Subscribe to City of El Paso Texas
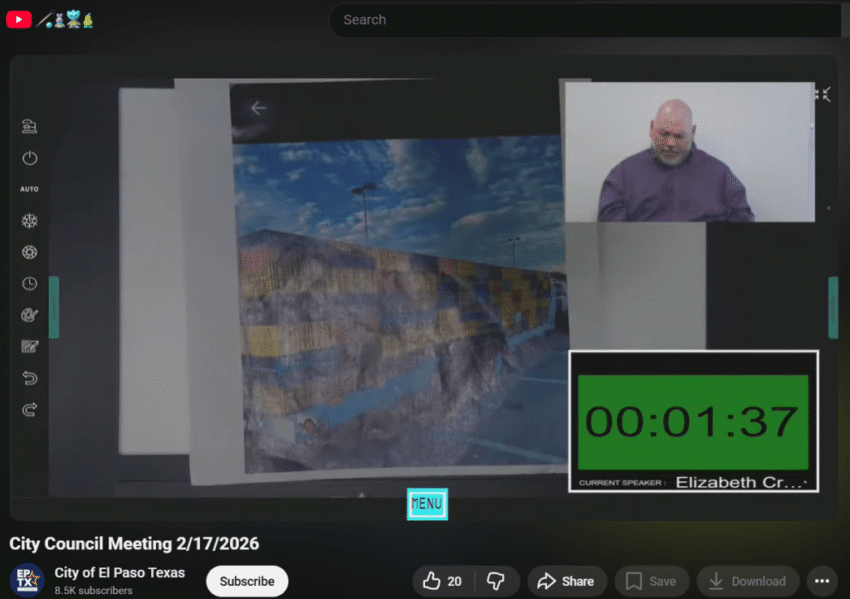 point(247,581)
